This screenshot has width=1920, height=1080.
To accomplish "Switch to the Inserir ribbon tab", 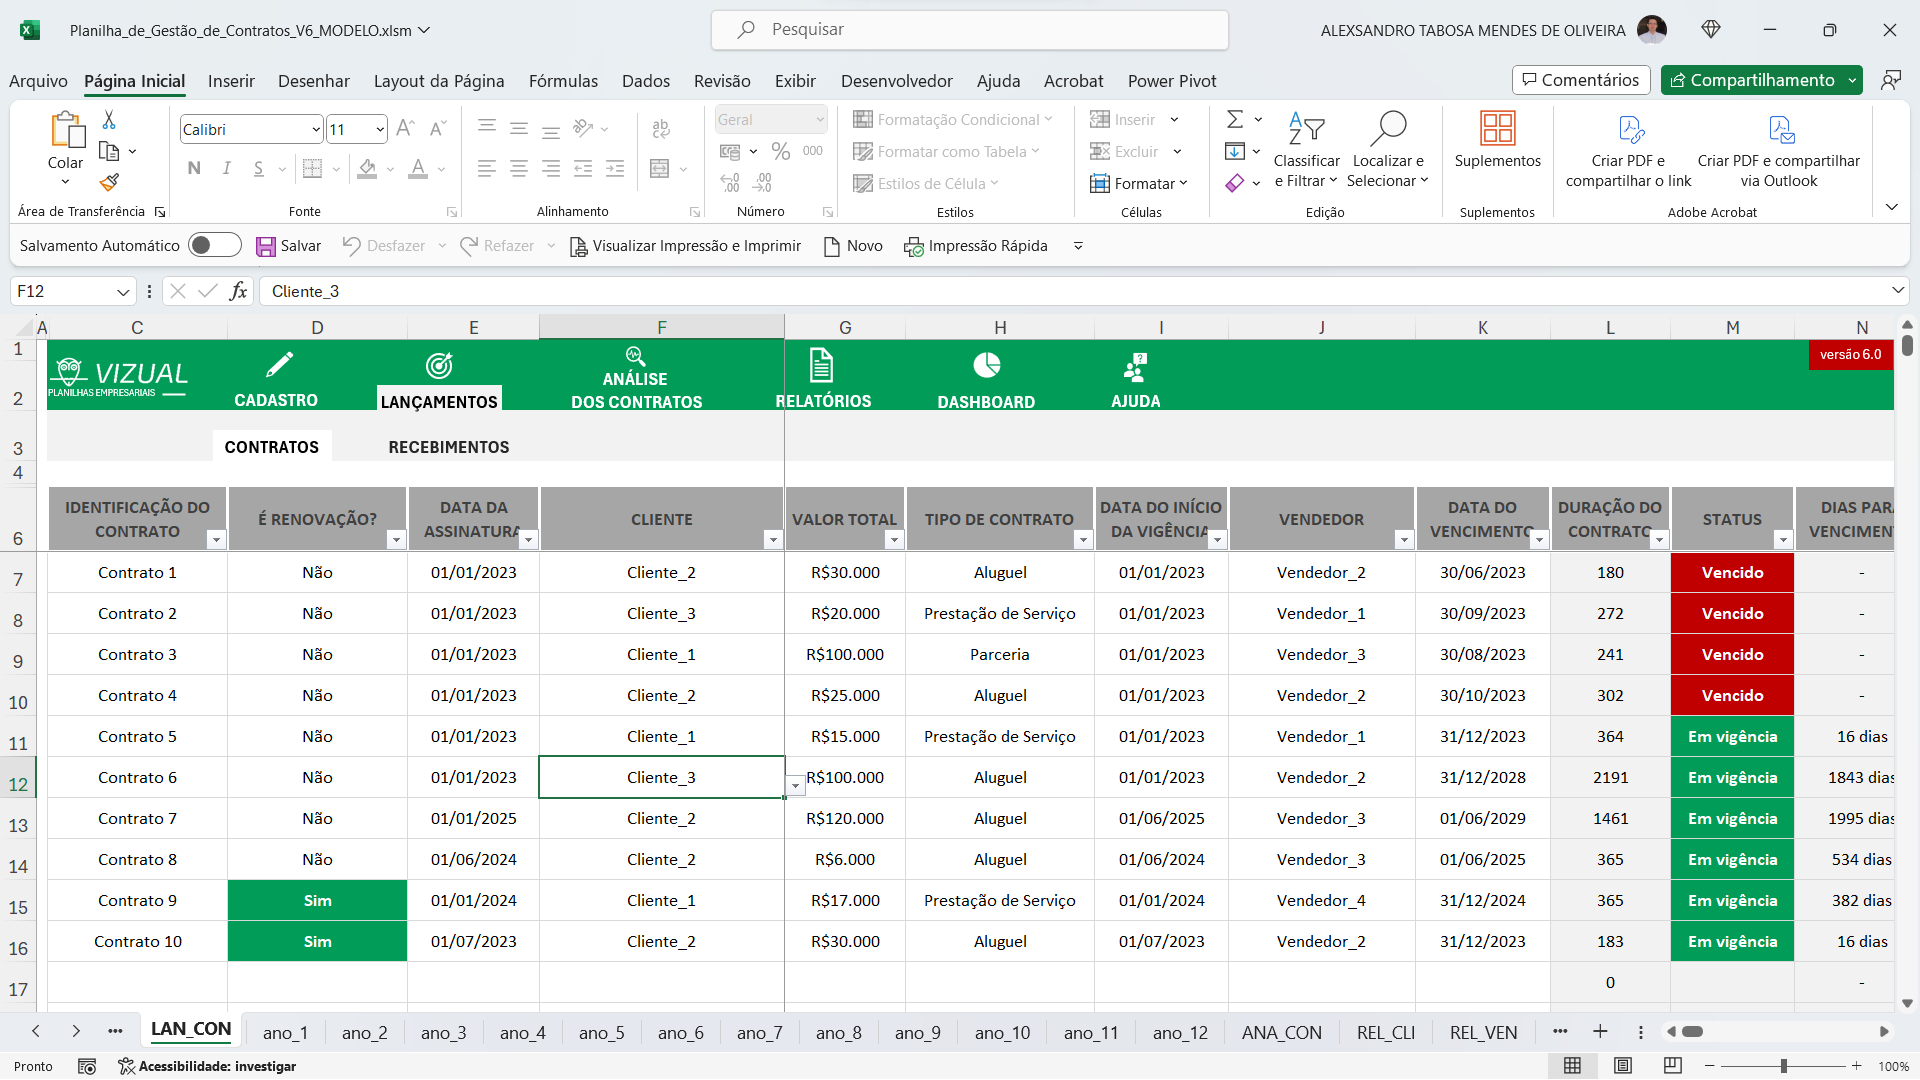I will [x=231, y=81].
